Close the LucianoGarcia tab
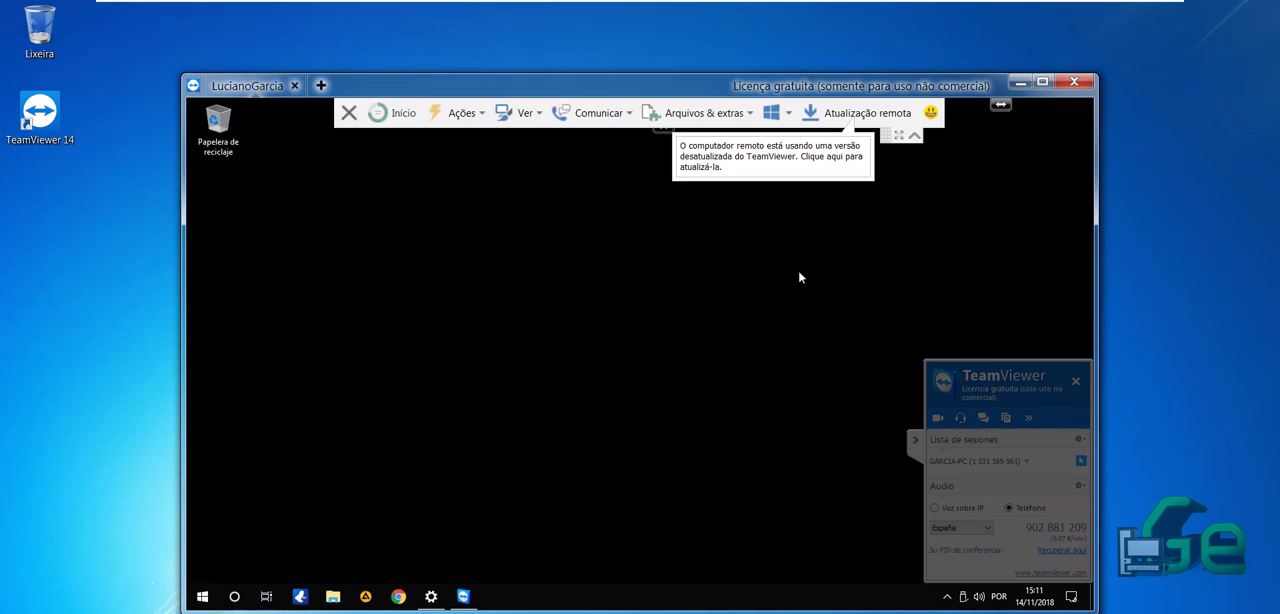The height and width of the screenshot is (614, 1280). (x=295, y=86)
